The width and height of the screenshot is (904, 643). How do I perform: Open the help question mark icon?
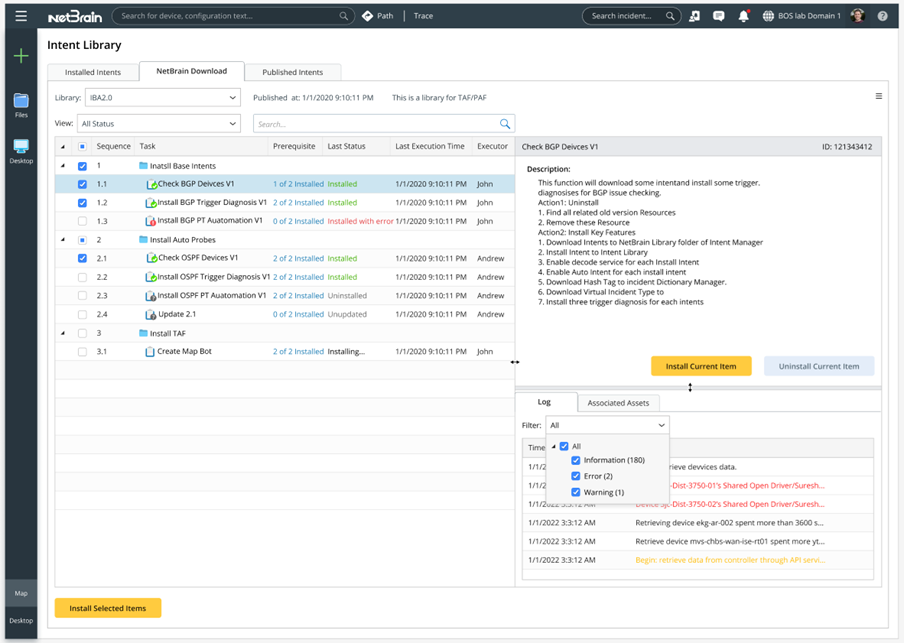(x=882, y=16)
